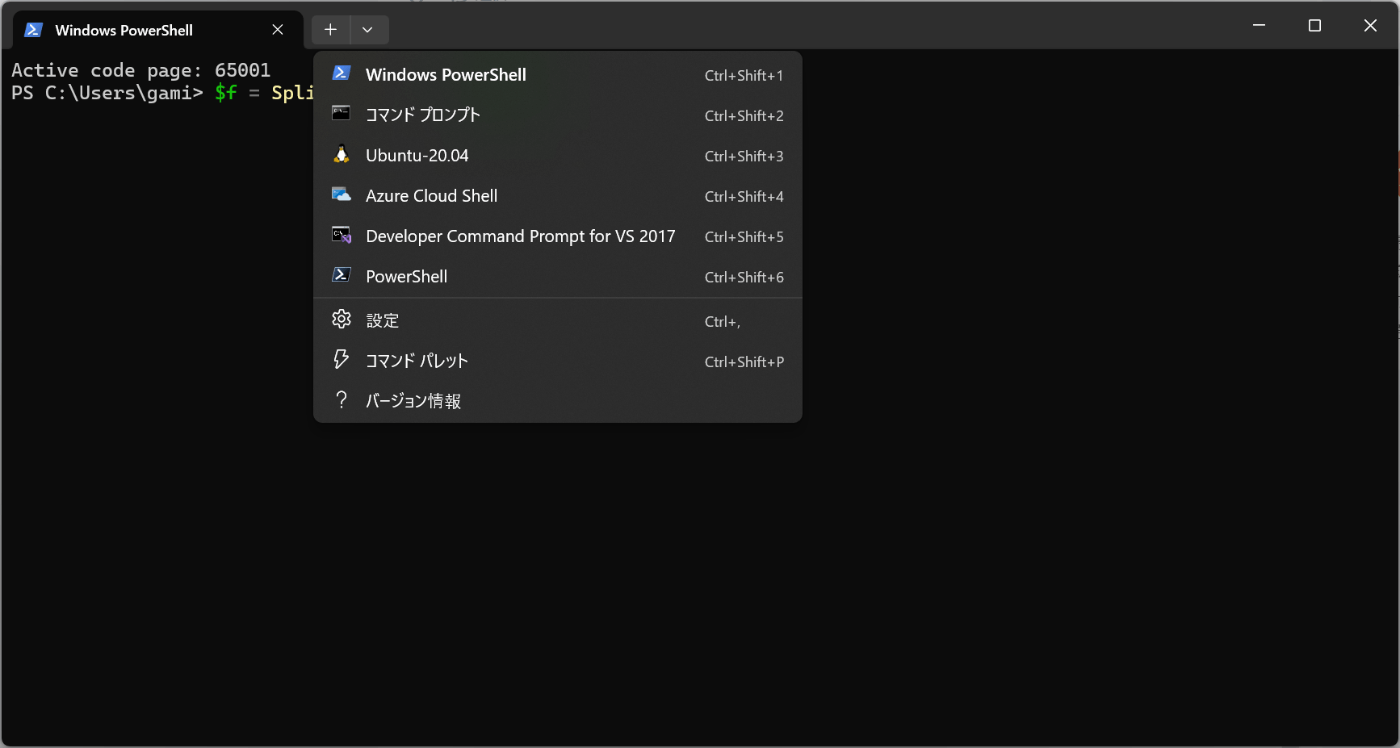Click the Ctrl+Shift+1 shortcut label
Viewport: 1400px width, 748px height.
(x=744, y=76)
